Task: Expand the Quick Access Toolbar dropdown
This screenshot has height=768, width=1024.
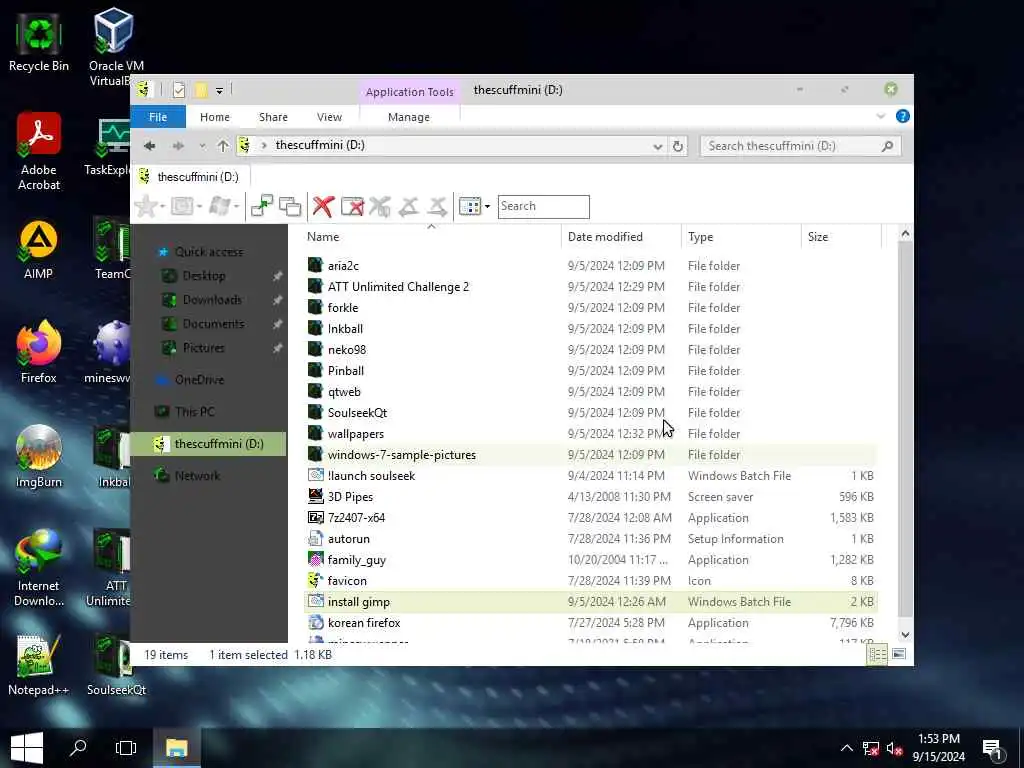Action: [x=219, y=91]
